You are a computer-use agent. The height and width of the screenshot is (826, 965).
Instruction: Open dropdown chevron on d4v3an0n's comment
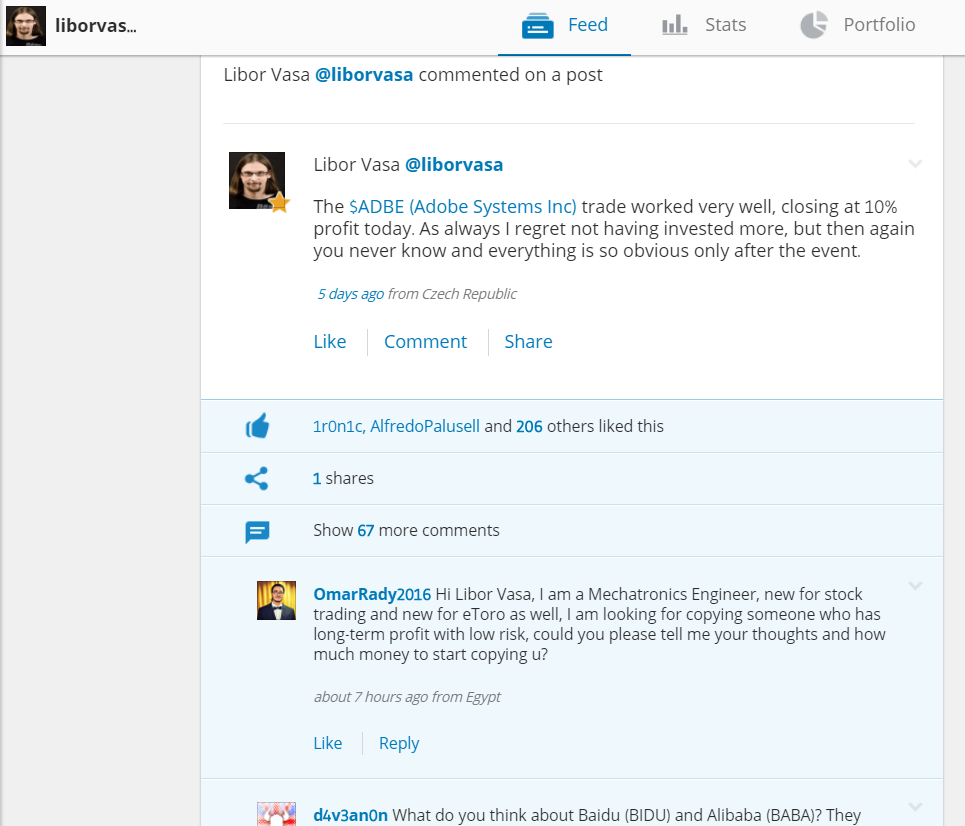(914, 806)
